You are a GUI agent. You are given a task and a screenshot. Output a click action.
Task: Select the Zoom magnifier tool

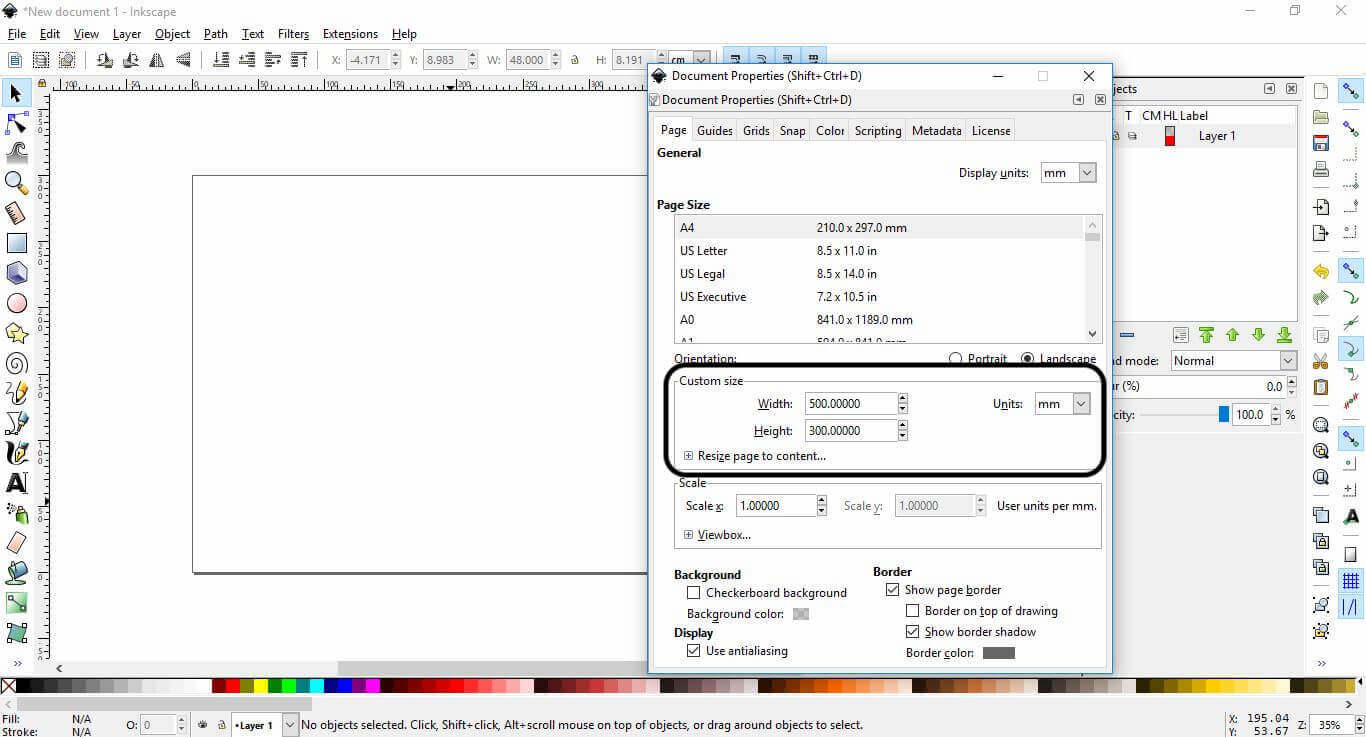coord(16,183)
